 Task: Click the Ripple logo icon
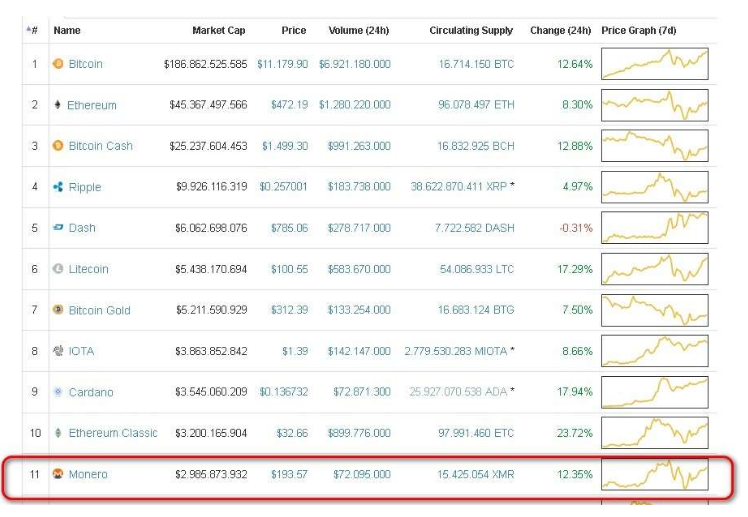point(58,187)
